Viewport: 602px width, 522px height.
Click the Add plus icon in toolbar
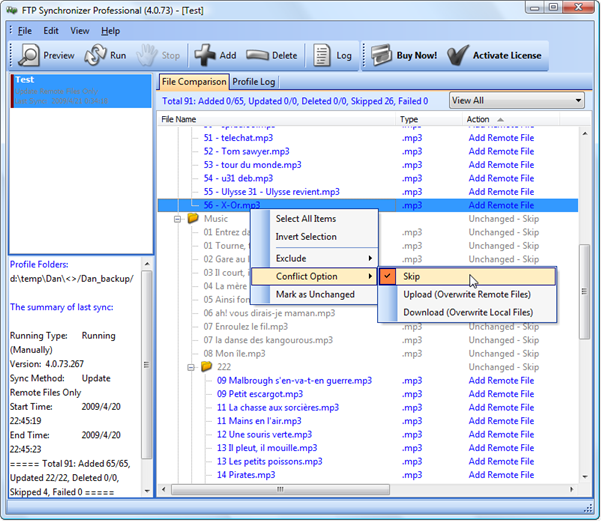pyautogui.click(x=203, y=55)
